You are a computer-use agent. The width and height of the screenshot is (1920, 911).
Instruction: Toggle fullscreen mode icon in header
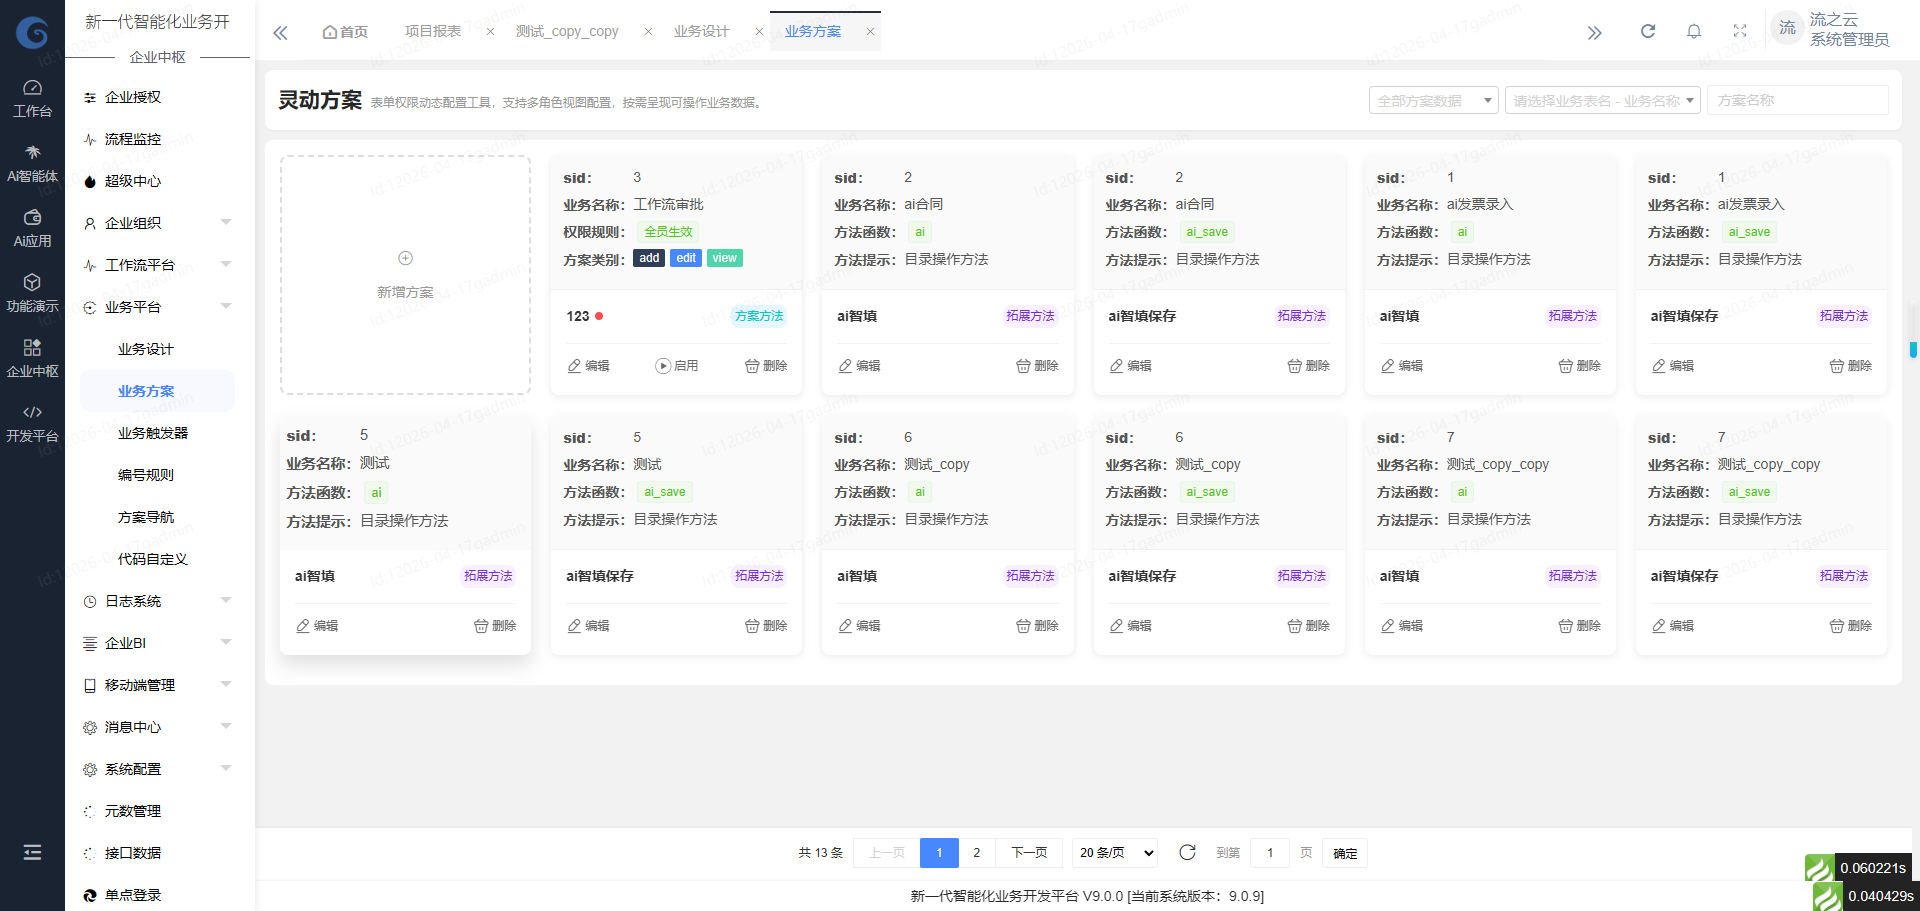(x=1740, y=31)
